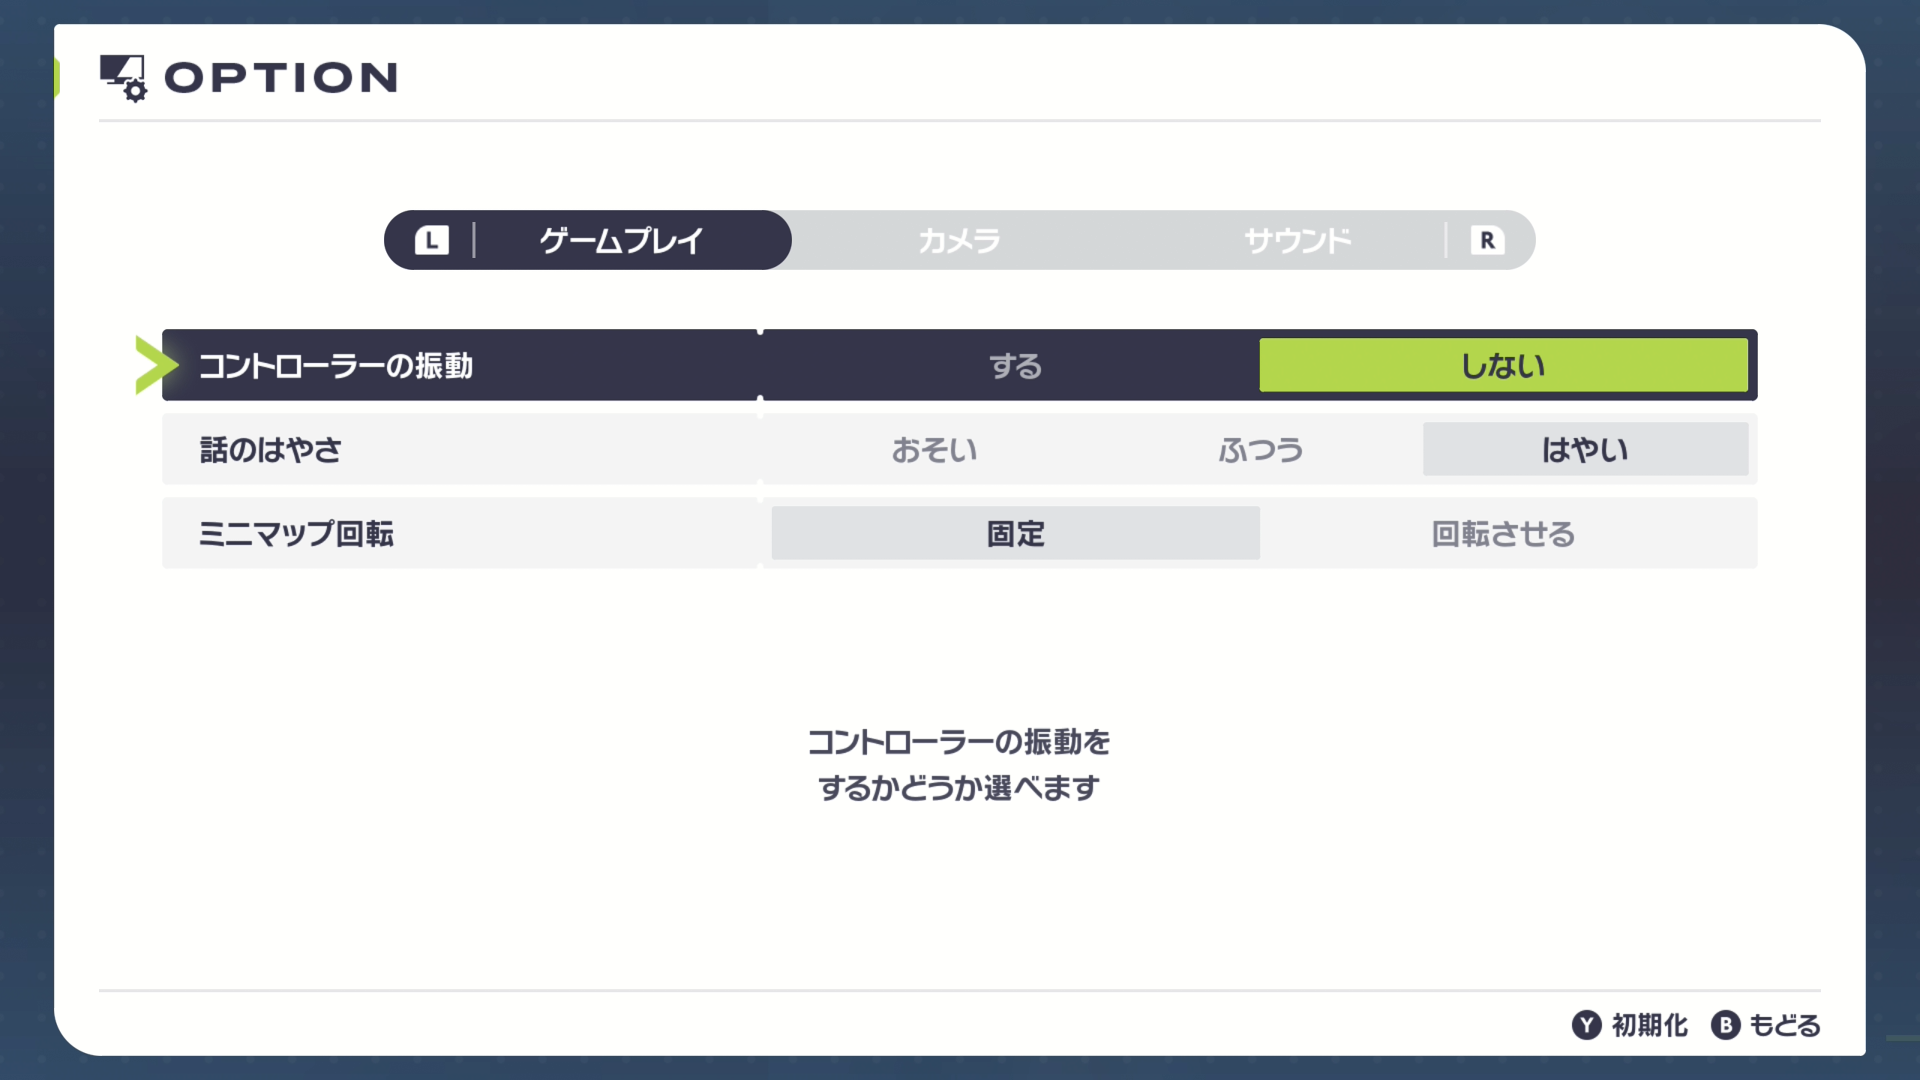Viewport: 1920px width, 1080px height.
Task: Click the B button icon for もどる
Action: tap(1725, 1025)
